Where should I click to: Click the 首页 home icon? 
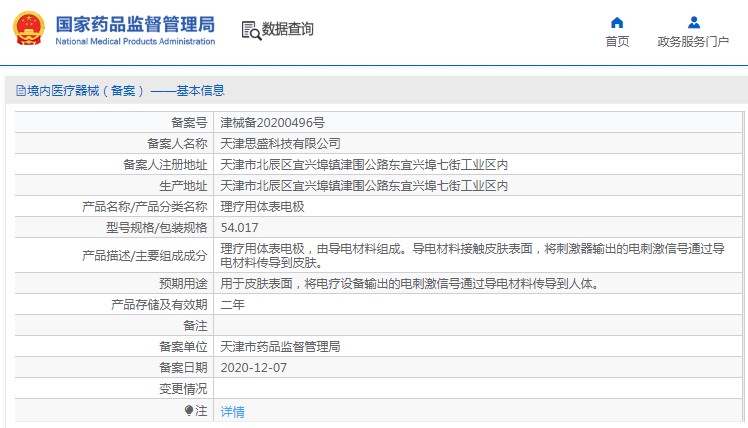(x=617, y=22)
